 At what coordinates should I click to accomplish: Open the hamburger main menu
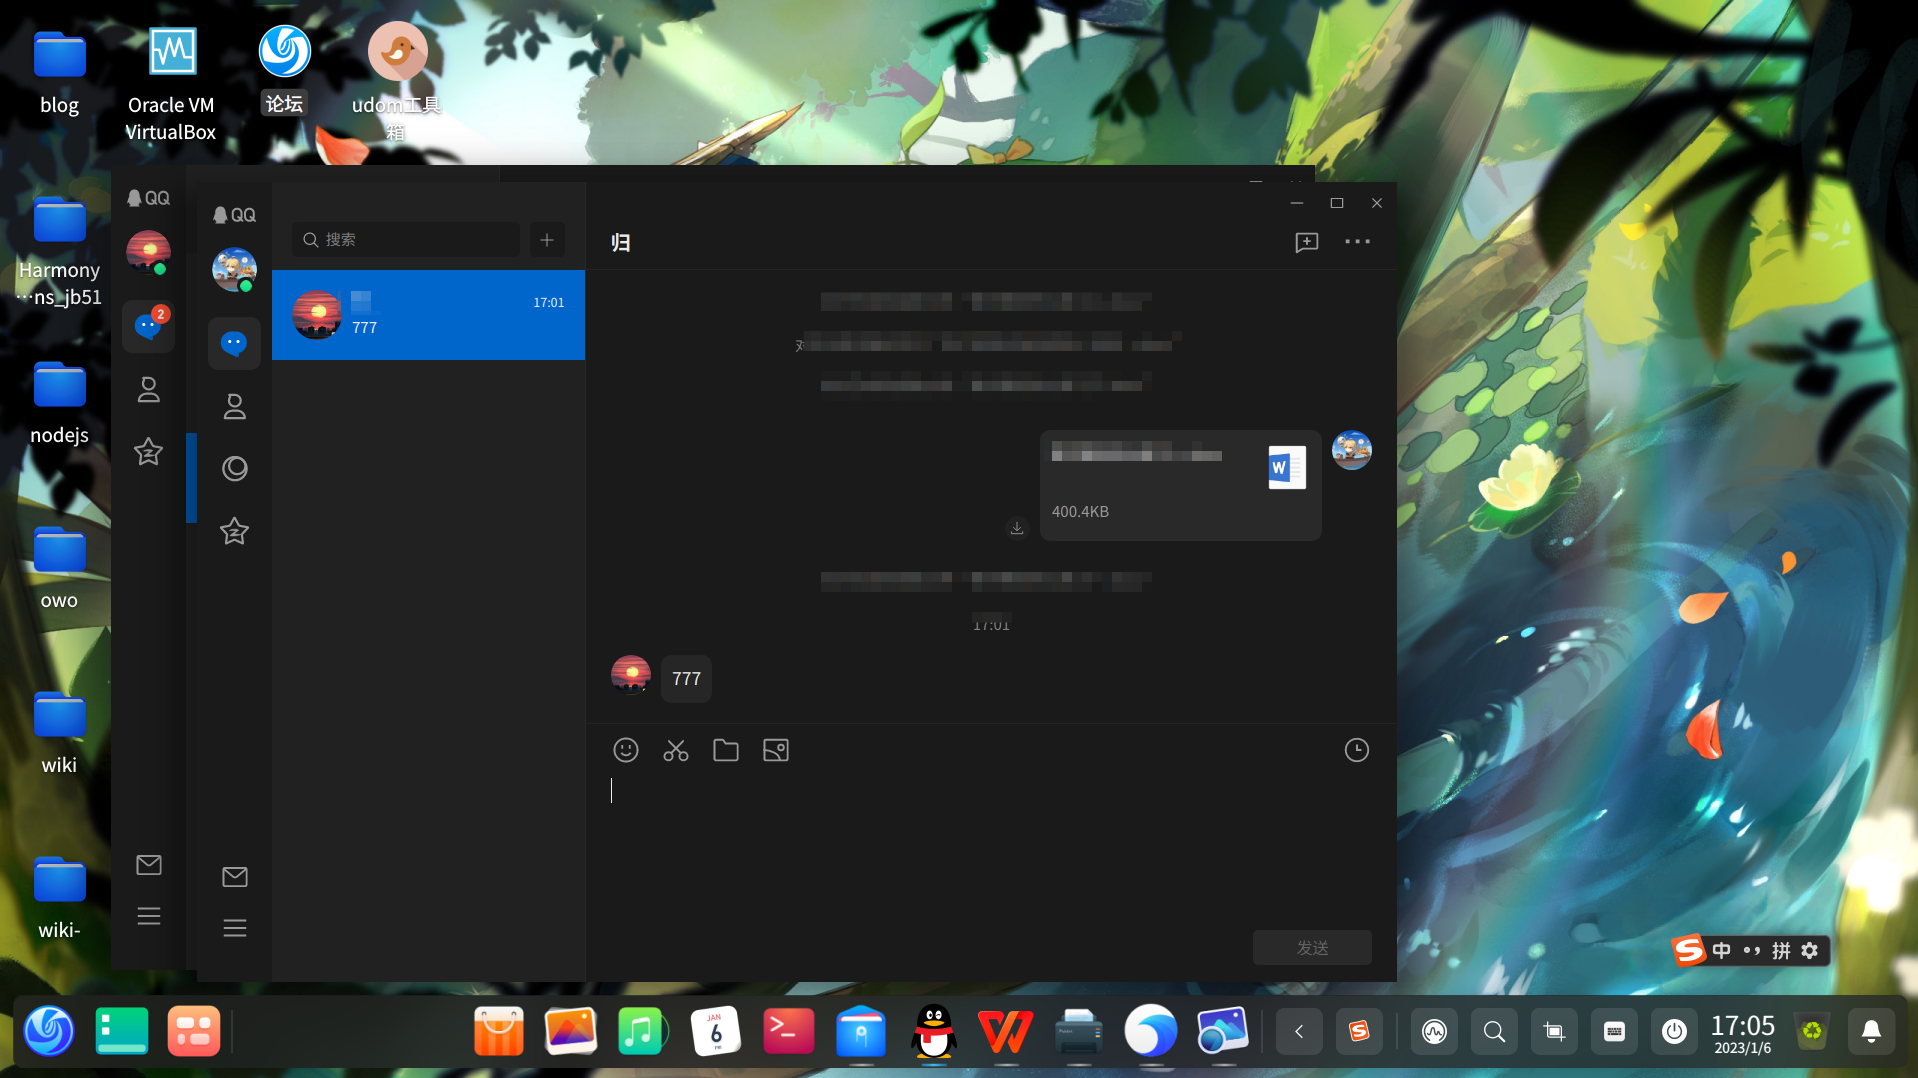(x=235, y=928)
